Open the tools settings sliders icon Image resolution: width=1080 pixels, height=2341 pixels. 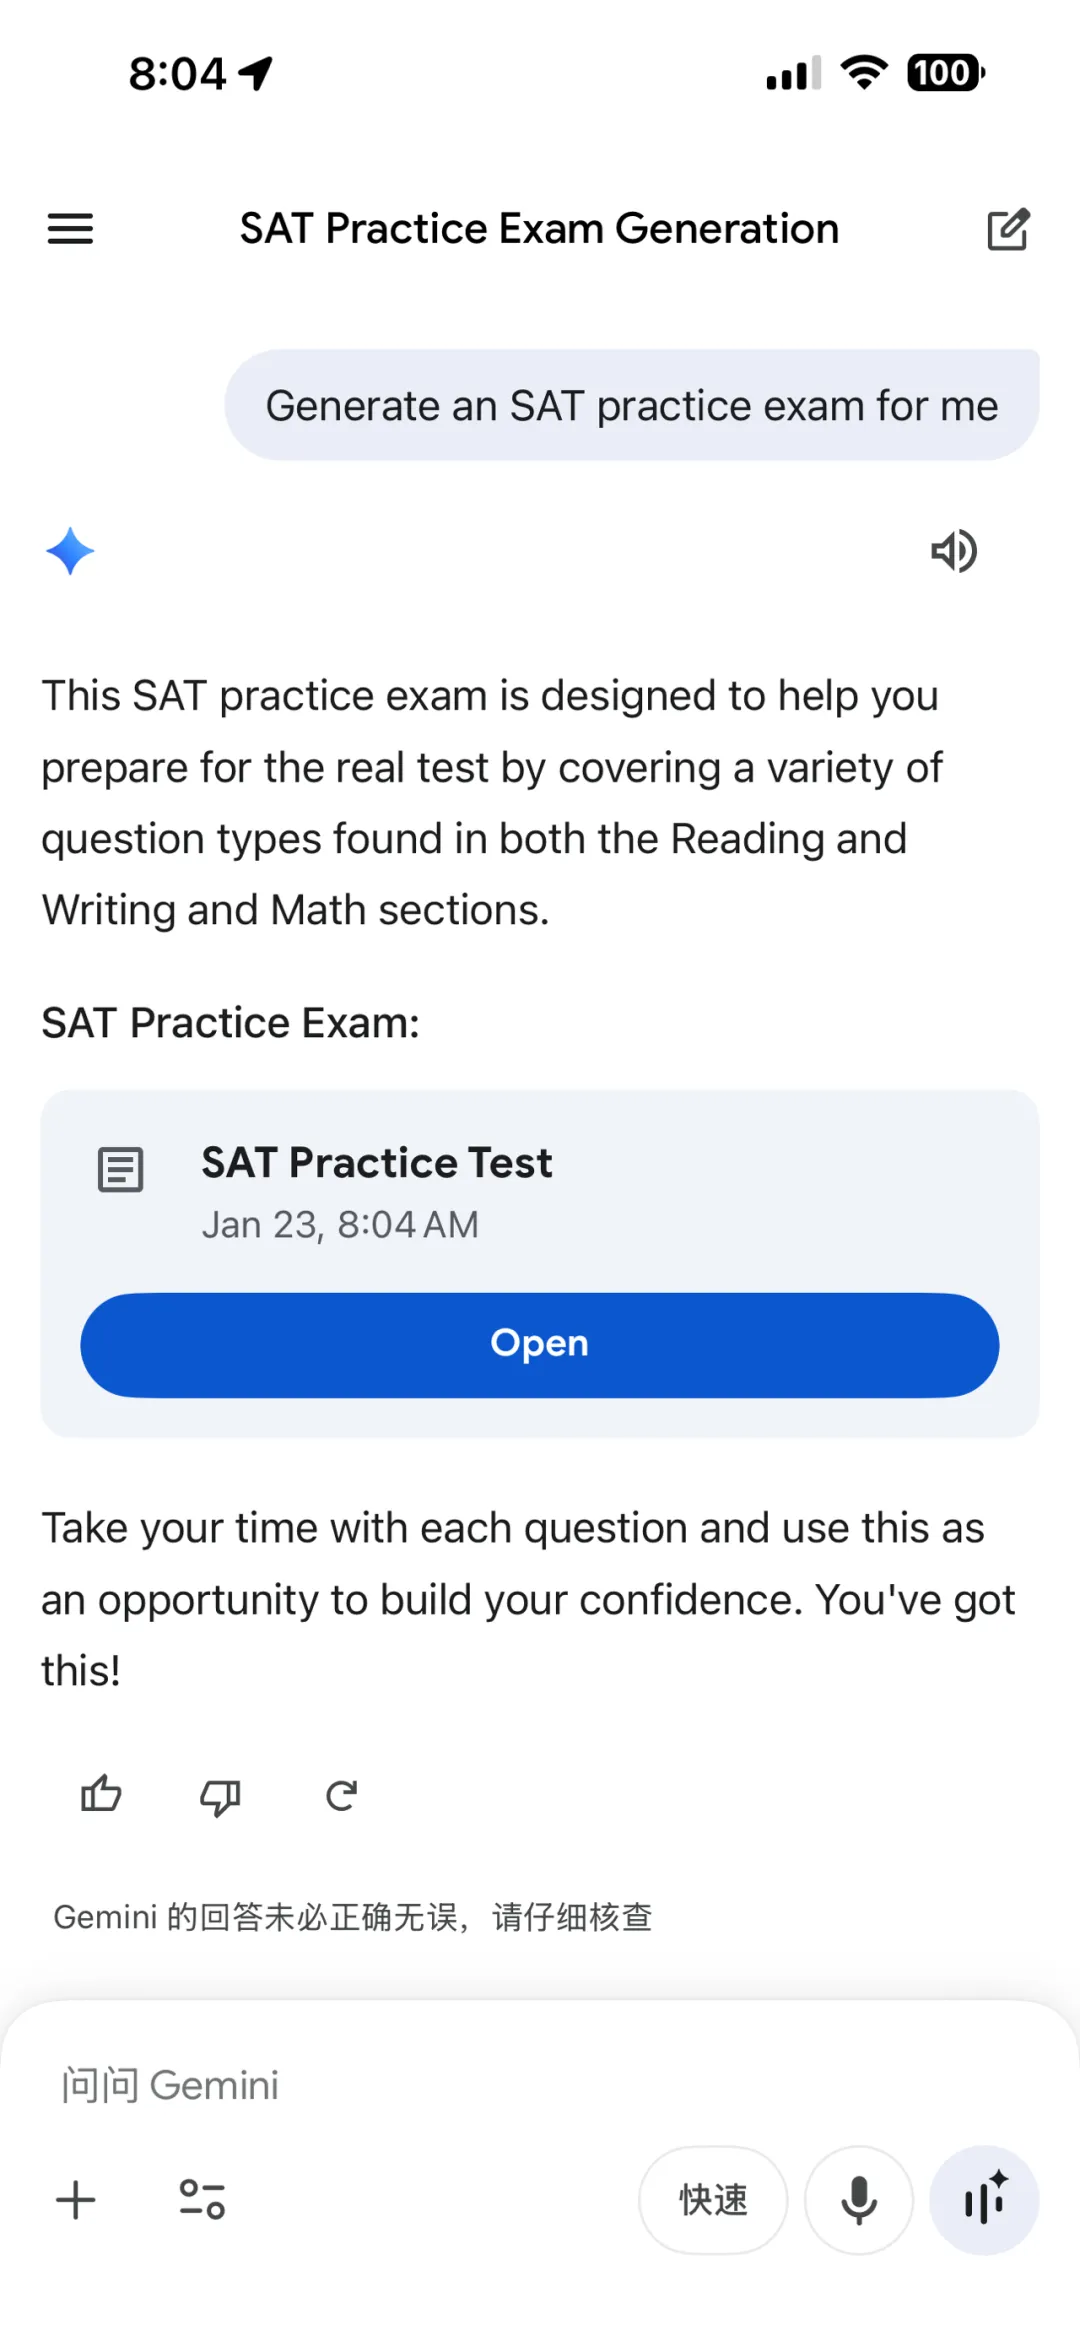point(202,2200)
